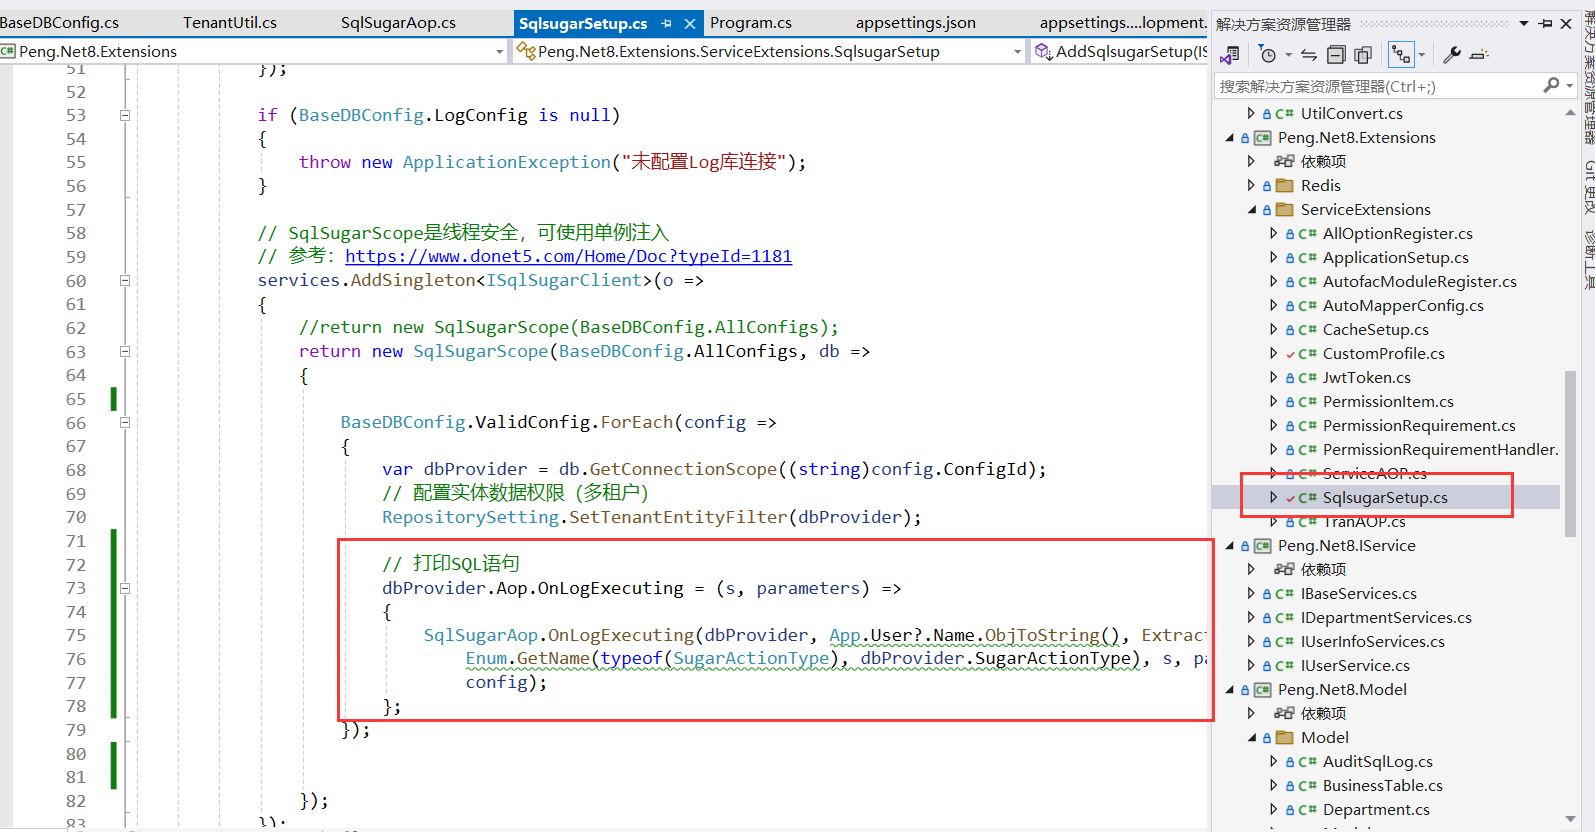1595x832 pixels.
Task: Switch to TenantUtil.cs tab
Action: tap(230, 22)
